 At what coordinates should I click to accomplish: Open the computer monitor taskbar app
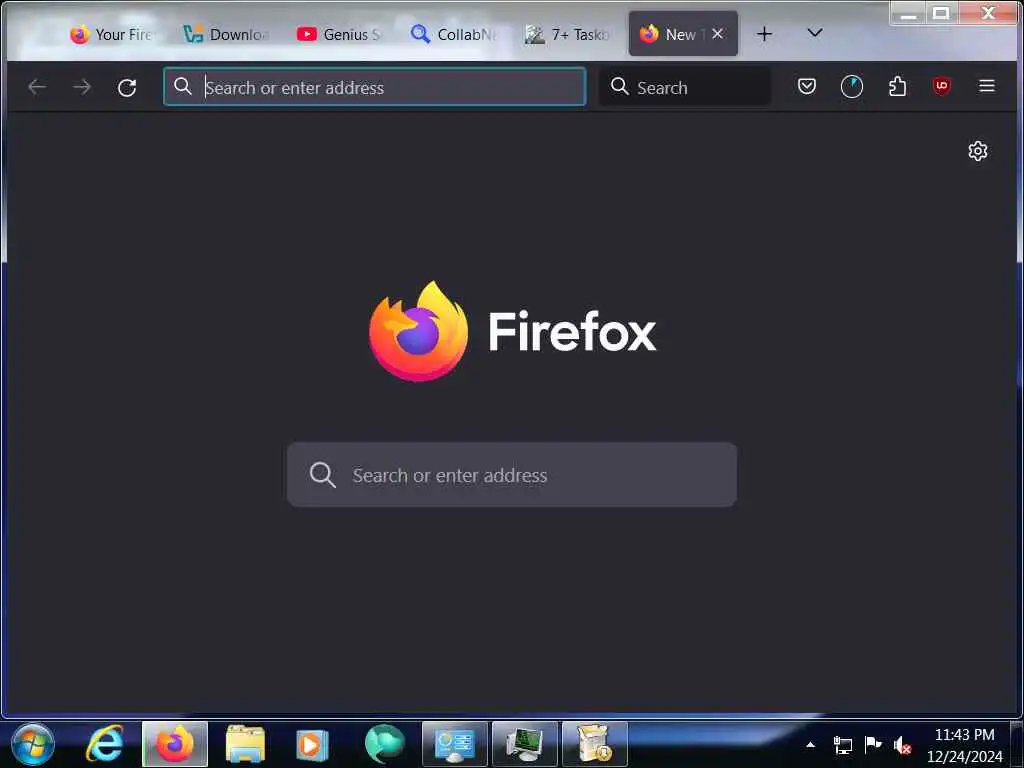(525, 744)
